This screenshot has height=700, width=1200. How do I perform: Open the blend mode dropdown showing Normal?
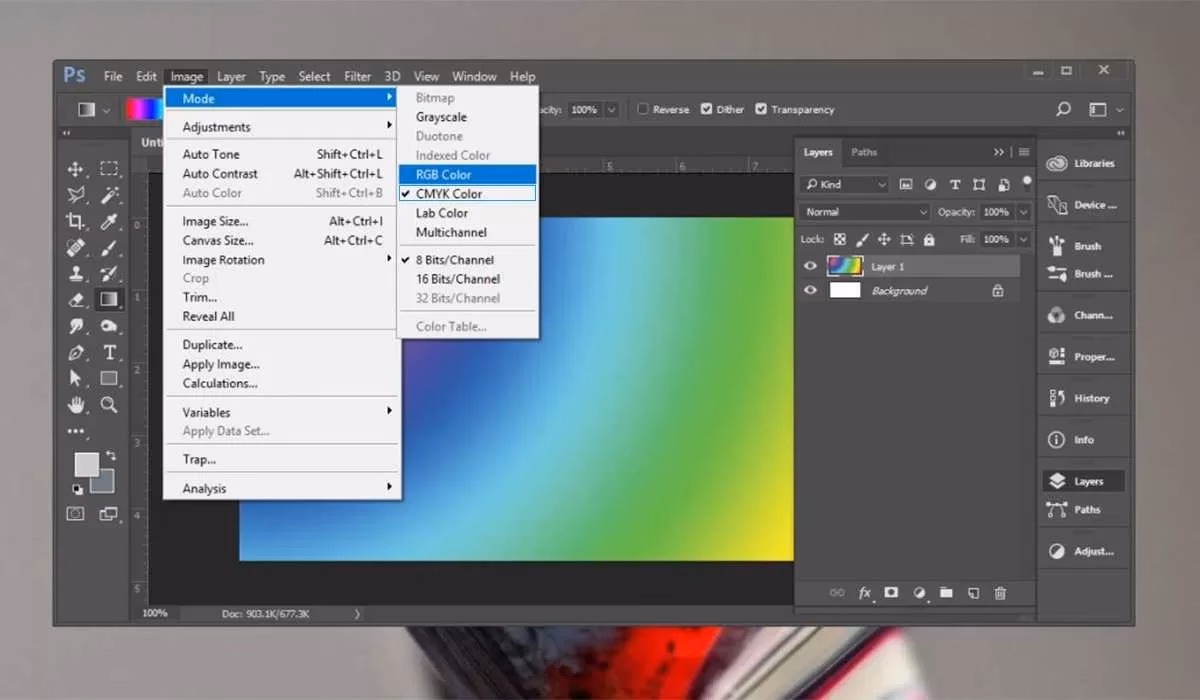pos(864,211)
